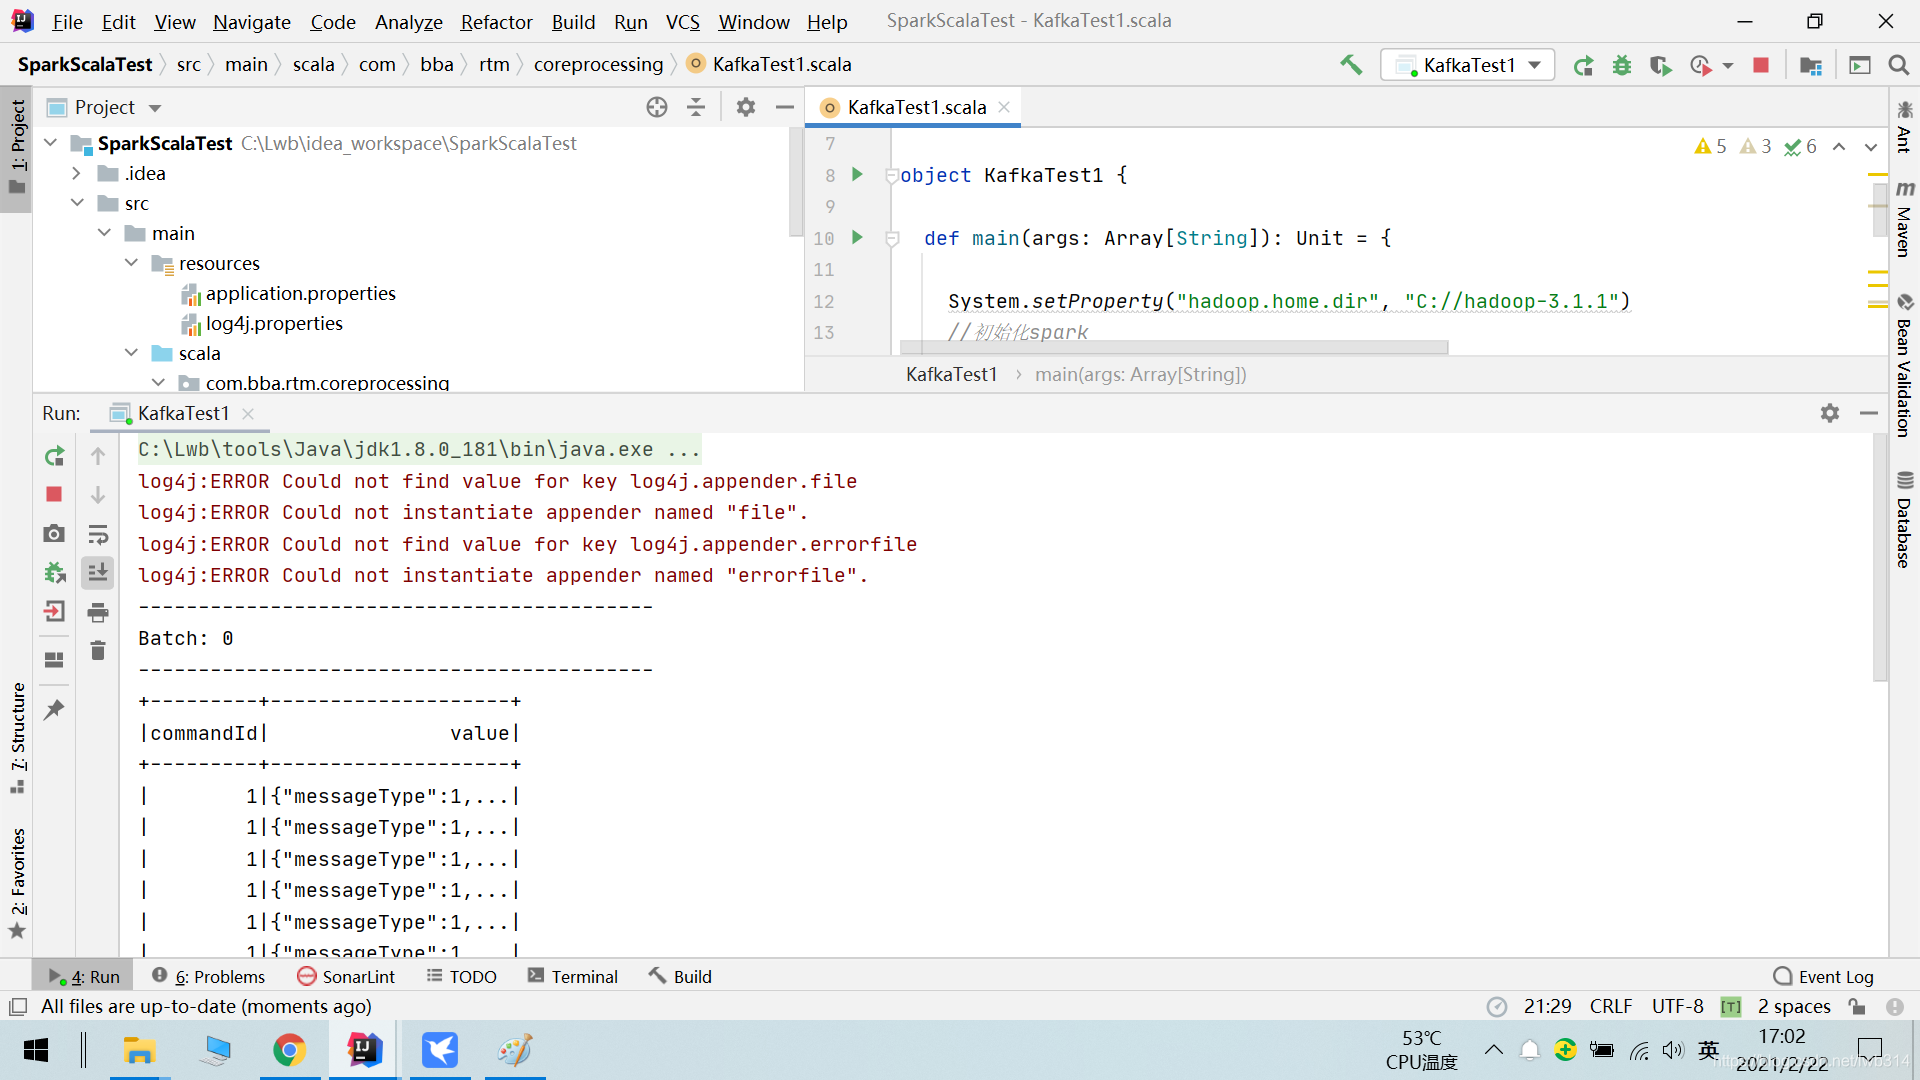The height and width of the screenshot is (1080, 1920).
Task: Collapse the resources folder
Action: (131, 263)
